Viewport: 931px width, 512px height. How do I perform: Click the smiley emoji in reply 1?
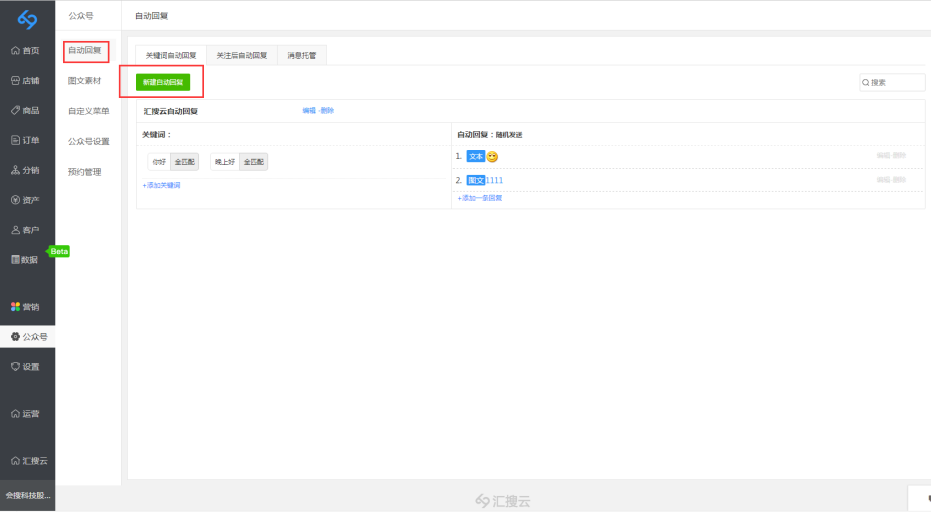(492, 157)
